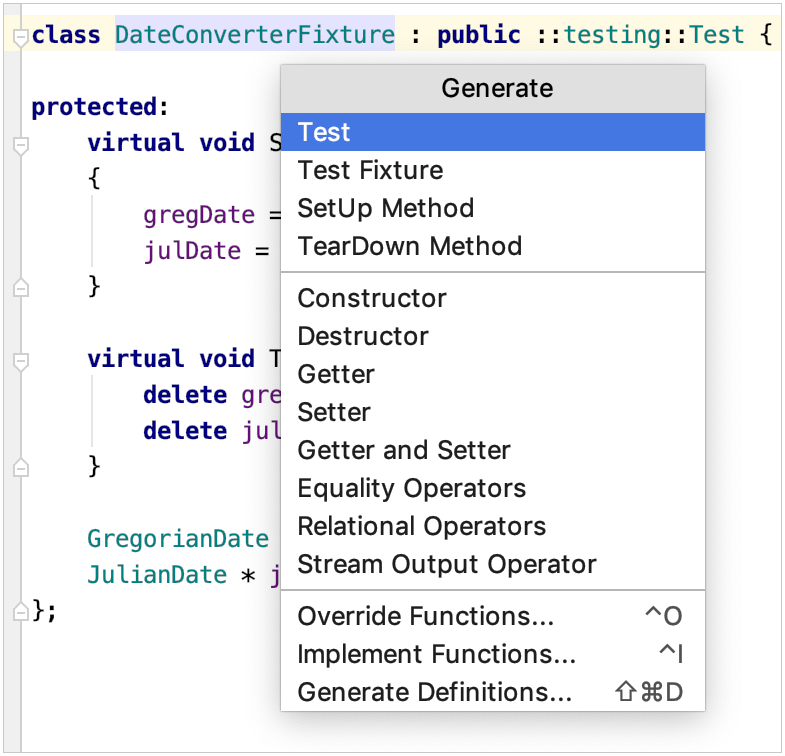
Task: Pick SetUp Method menu entry
Action: [x=493, y=208]
